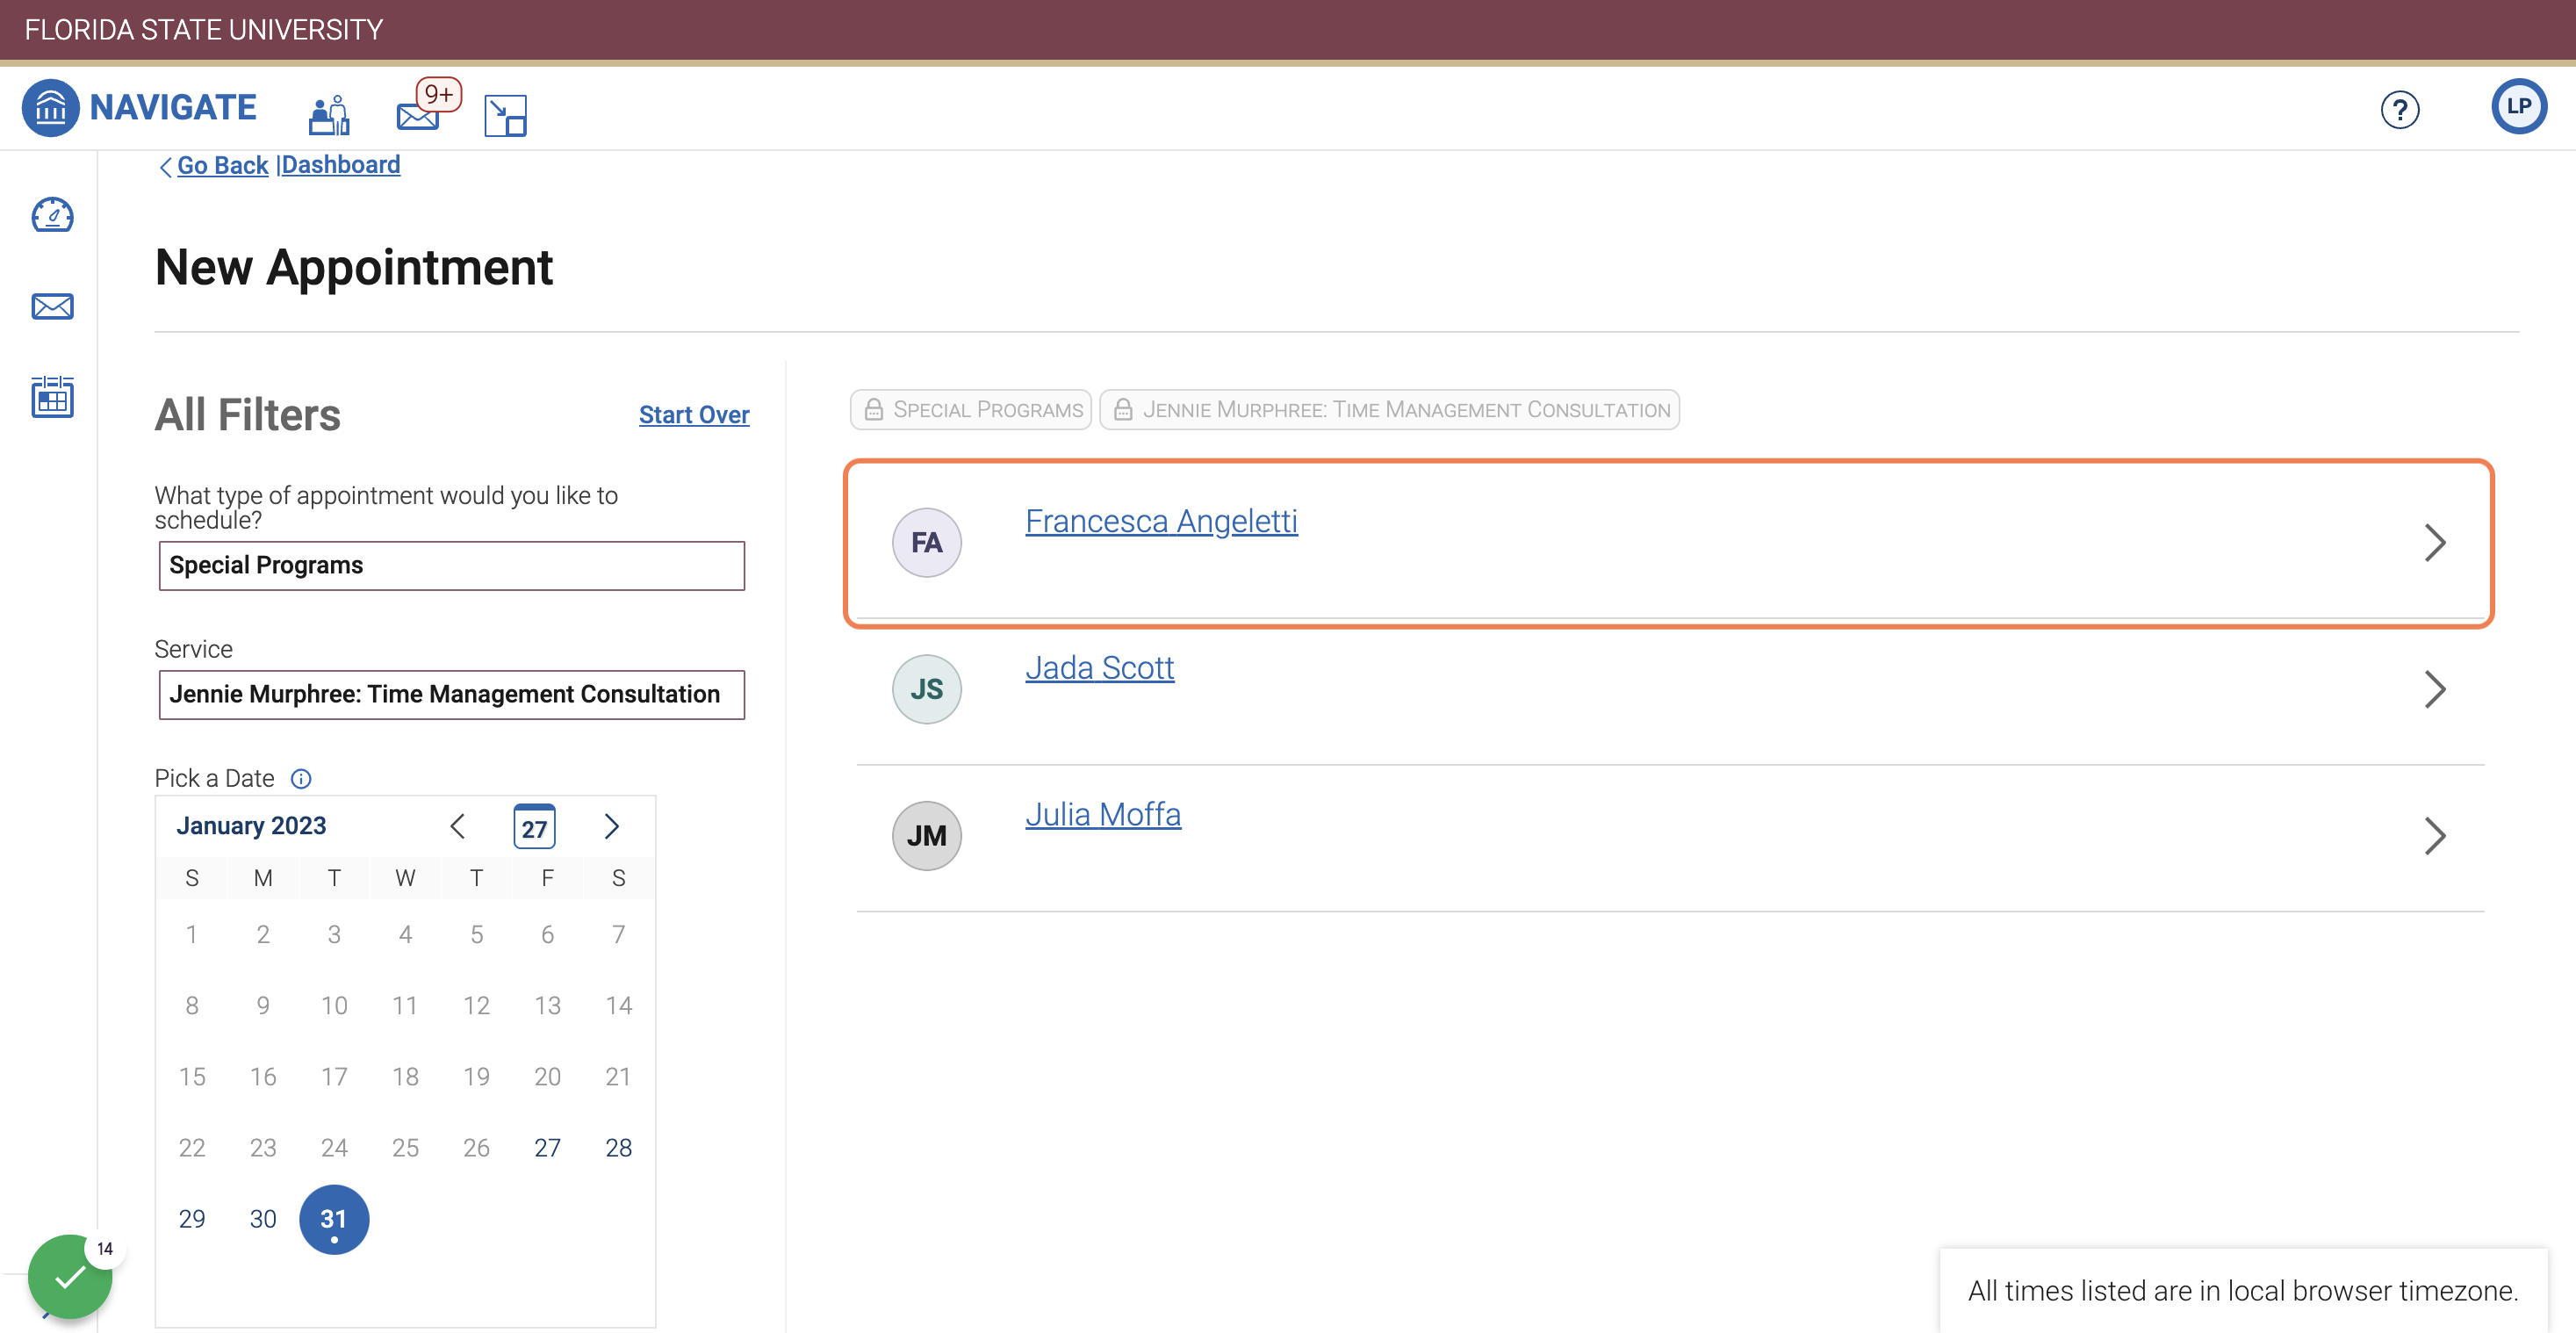Screen dimensions: 2576x1333
Task: Click the FA avatar for Francesca Angeletti
Action: [x=926, y=542]
